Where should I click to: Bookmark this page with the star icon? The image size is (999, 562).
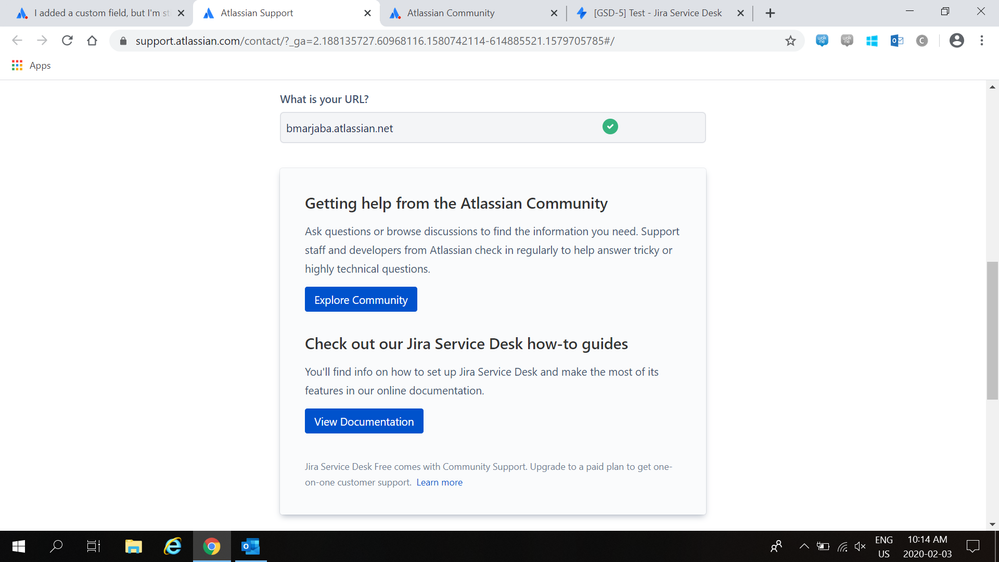click(x=790, y=41)
